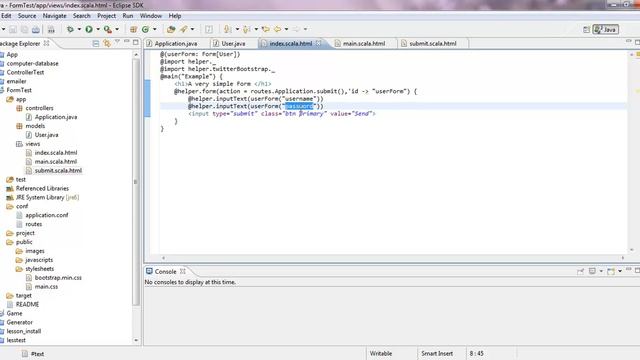This screenshot has width=640, height=360.
Task: Open the Run menu
Action: 128,16
